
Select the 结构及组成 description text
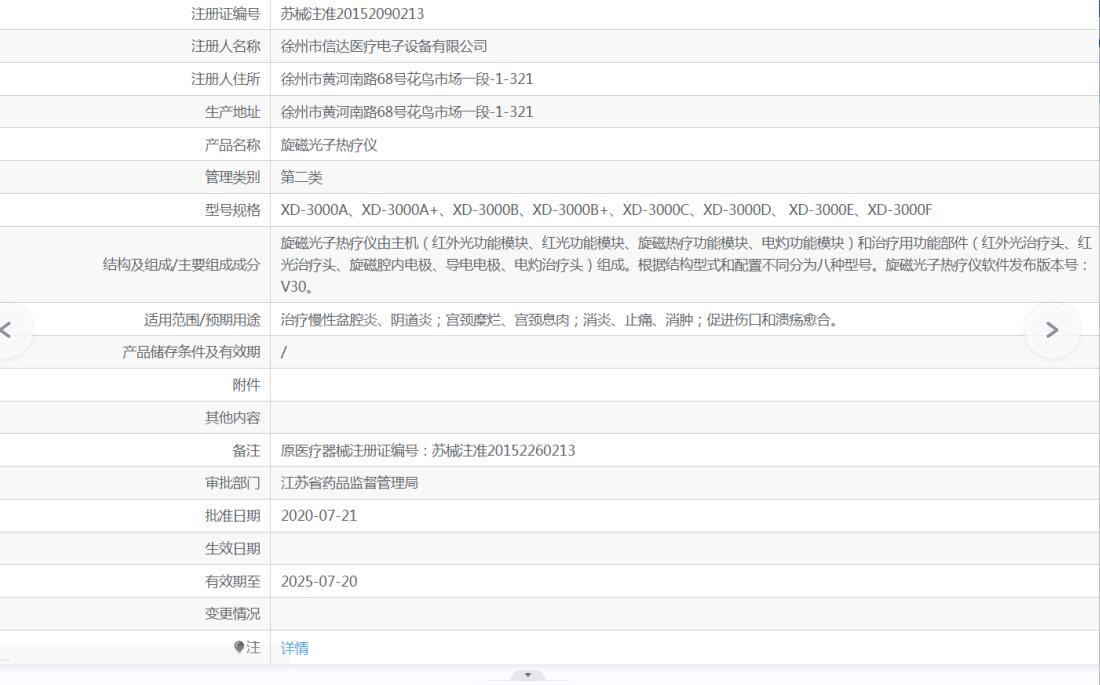[x=686, y=265]
